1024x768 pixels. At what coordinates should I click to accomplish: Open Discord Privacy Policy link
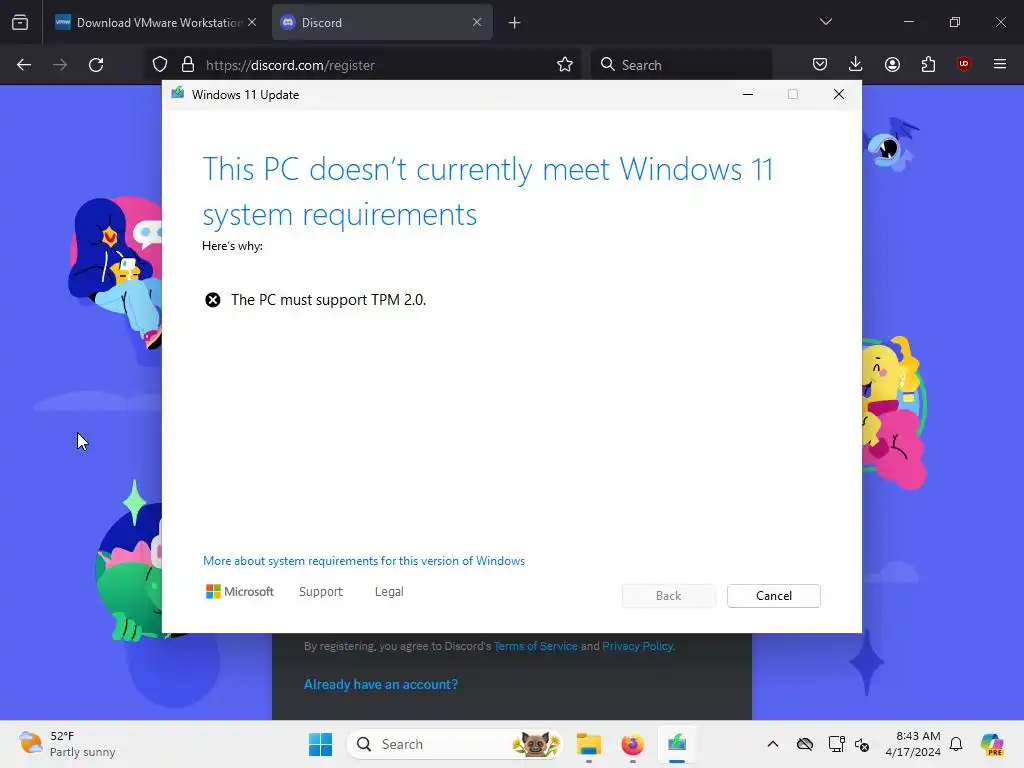pyautogui.click(x=637, y=646)
